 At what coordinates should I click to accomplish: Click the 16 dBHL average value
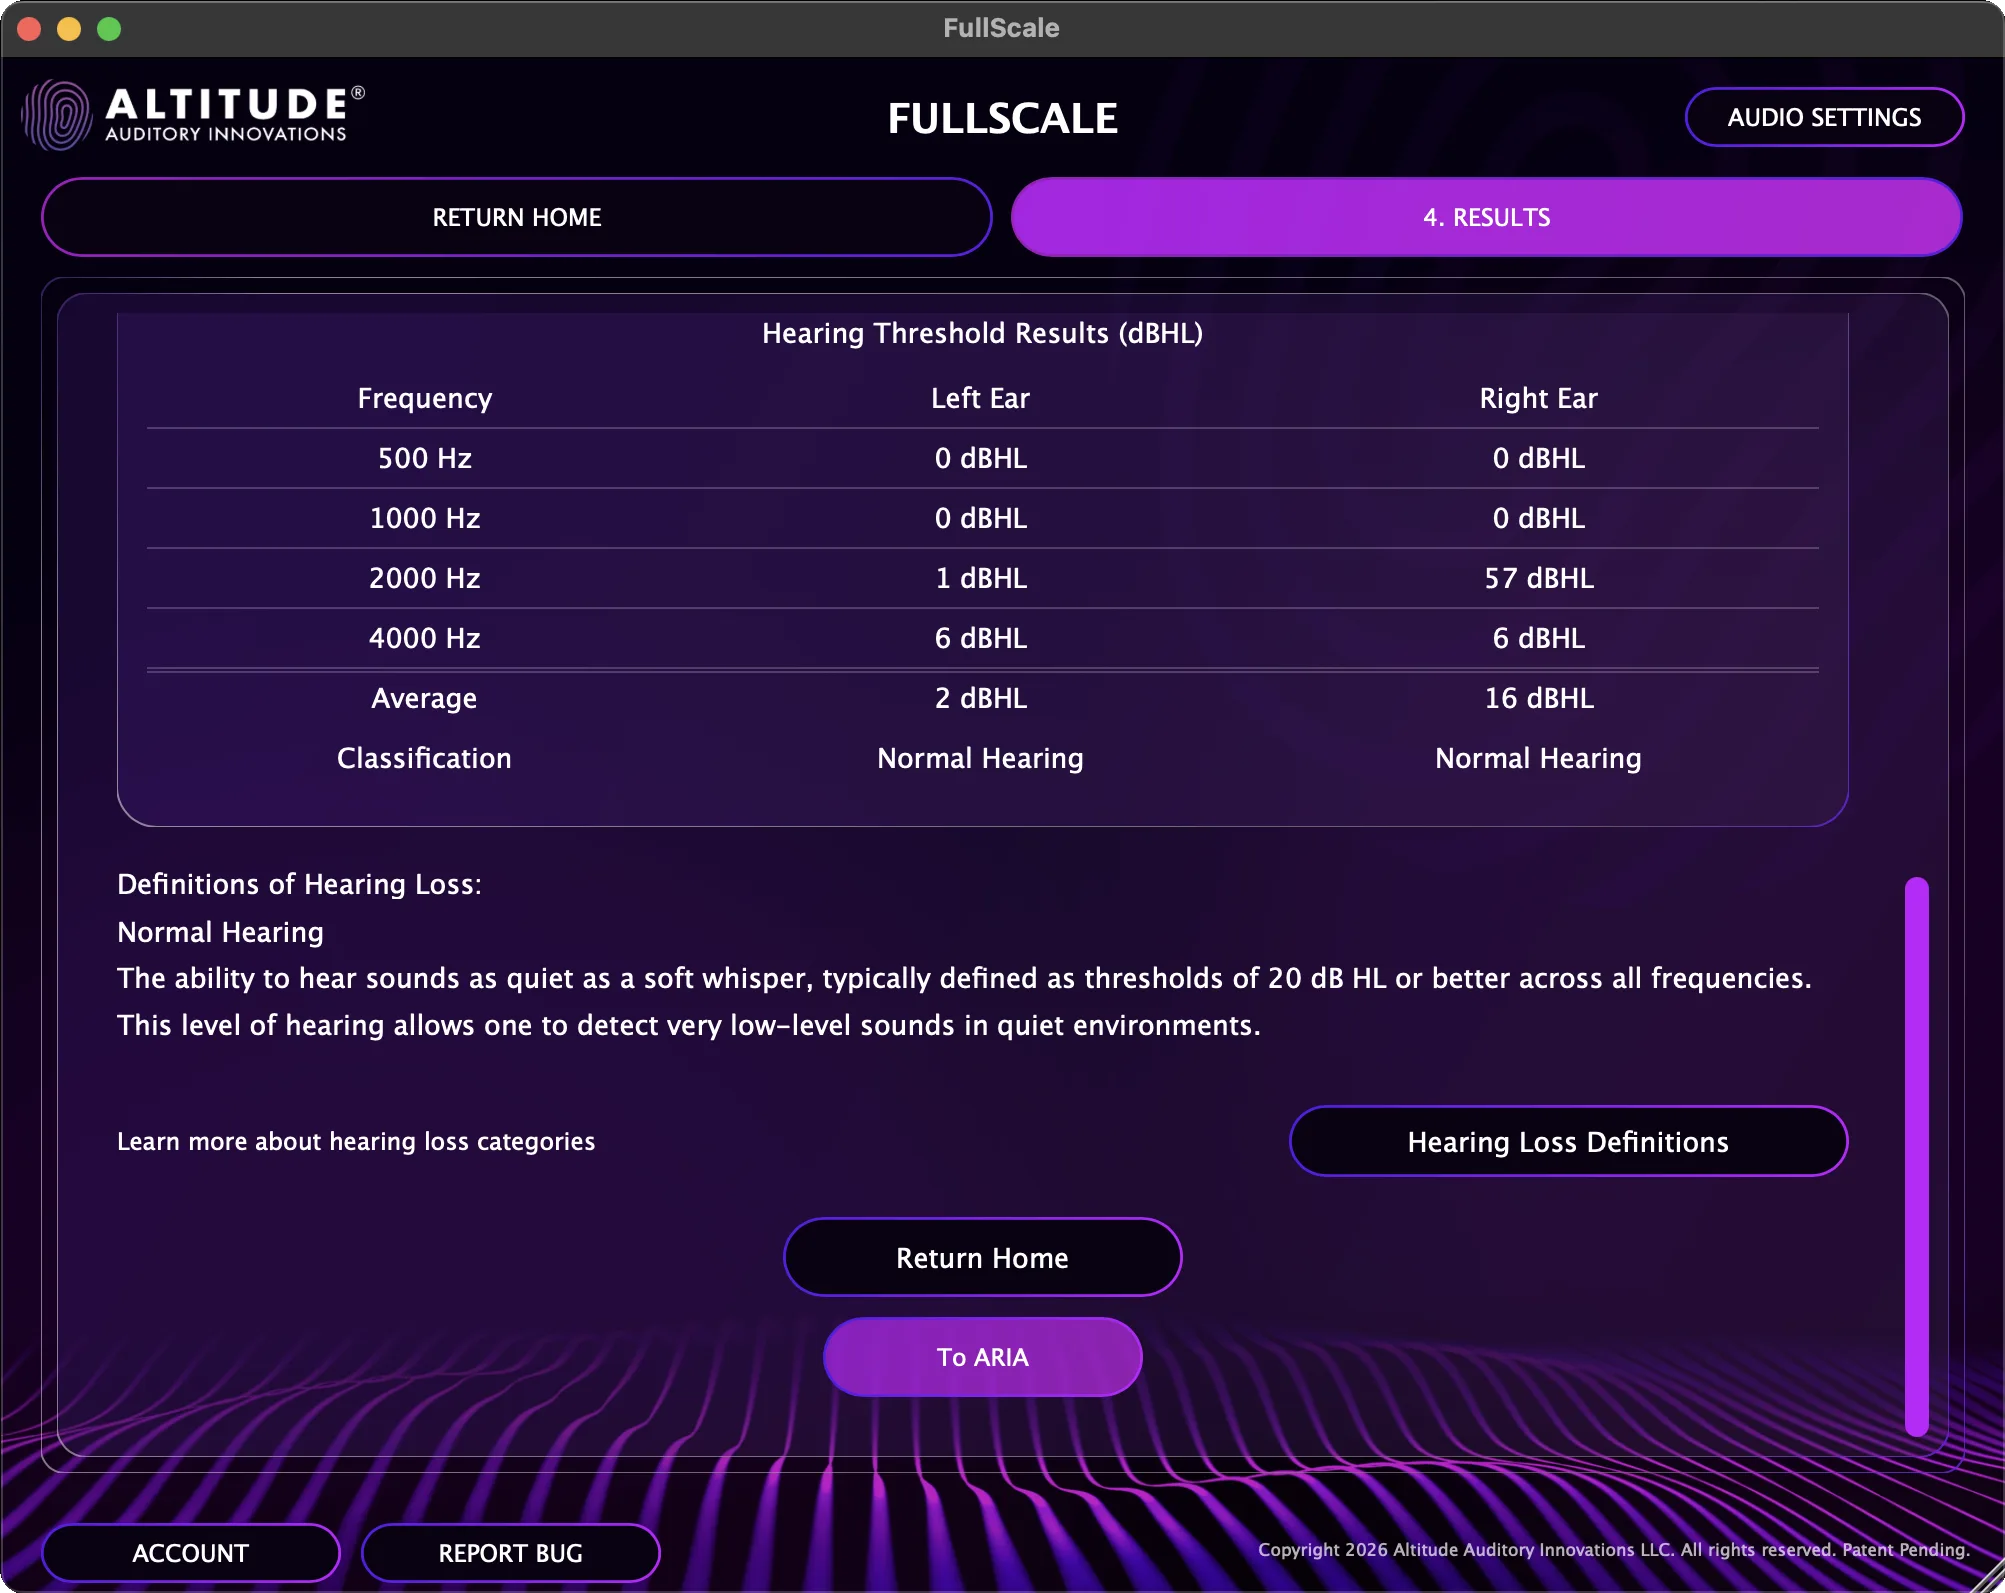point(1538,698)
